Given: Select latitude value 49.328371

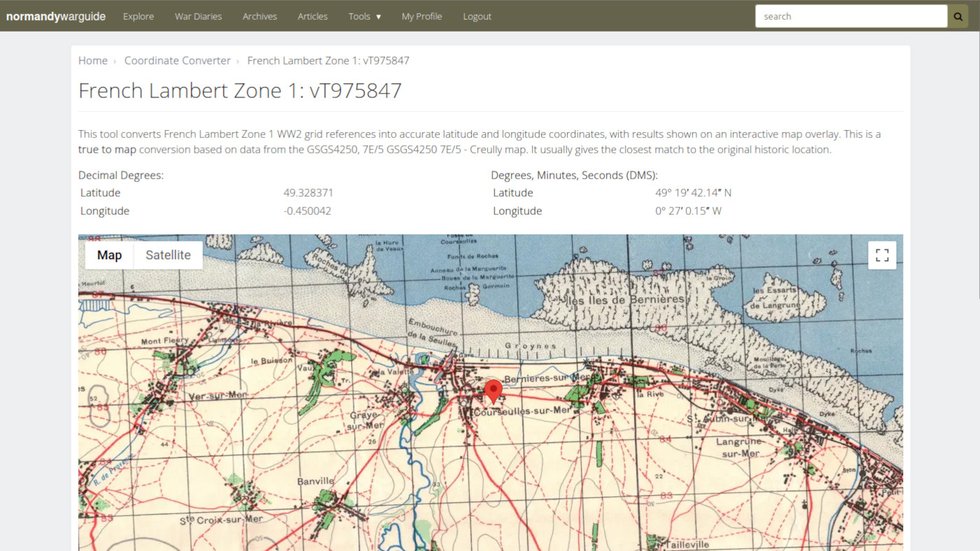Looking at the screenshot, I should point(308,192).
